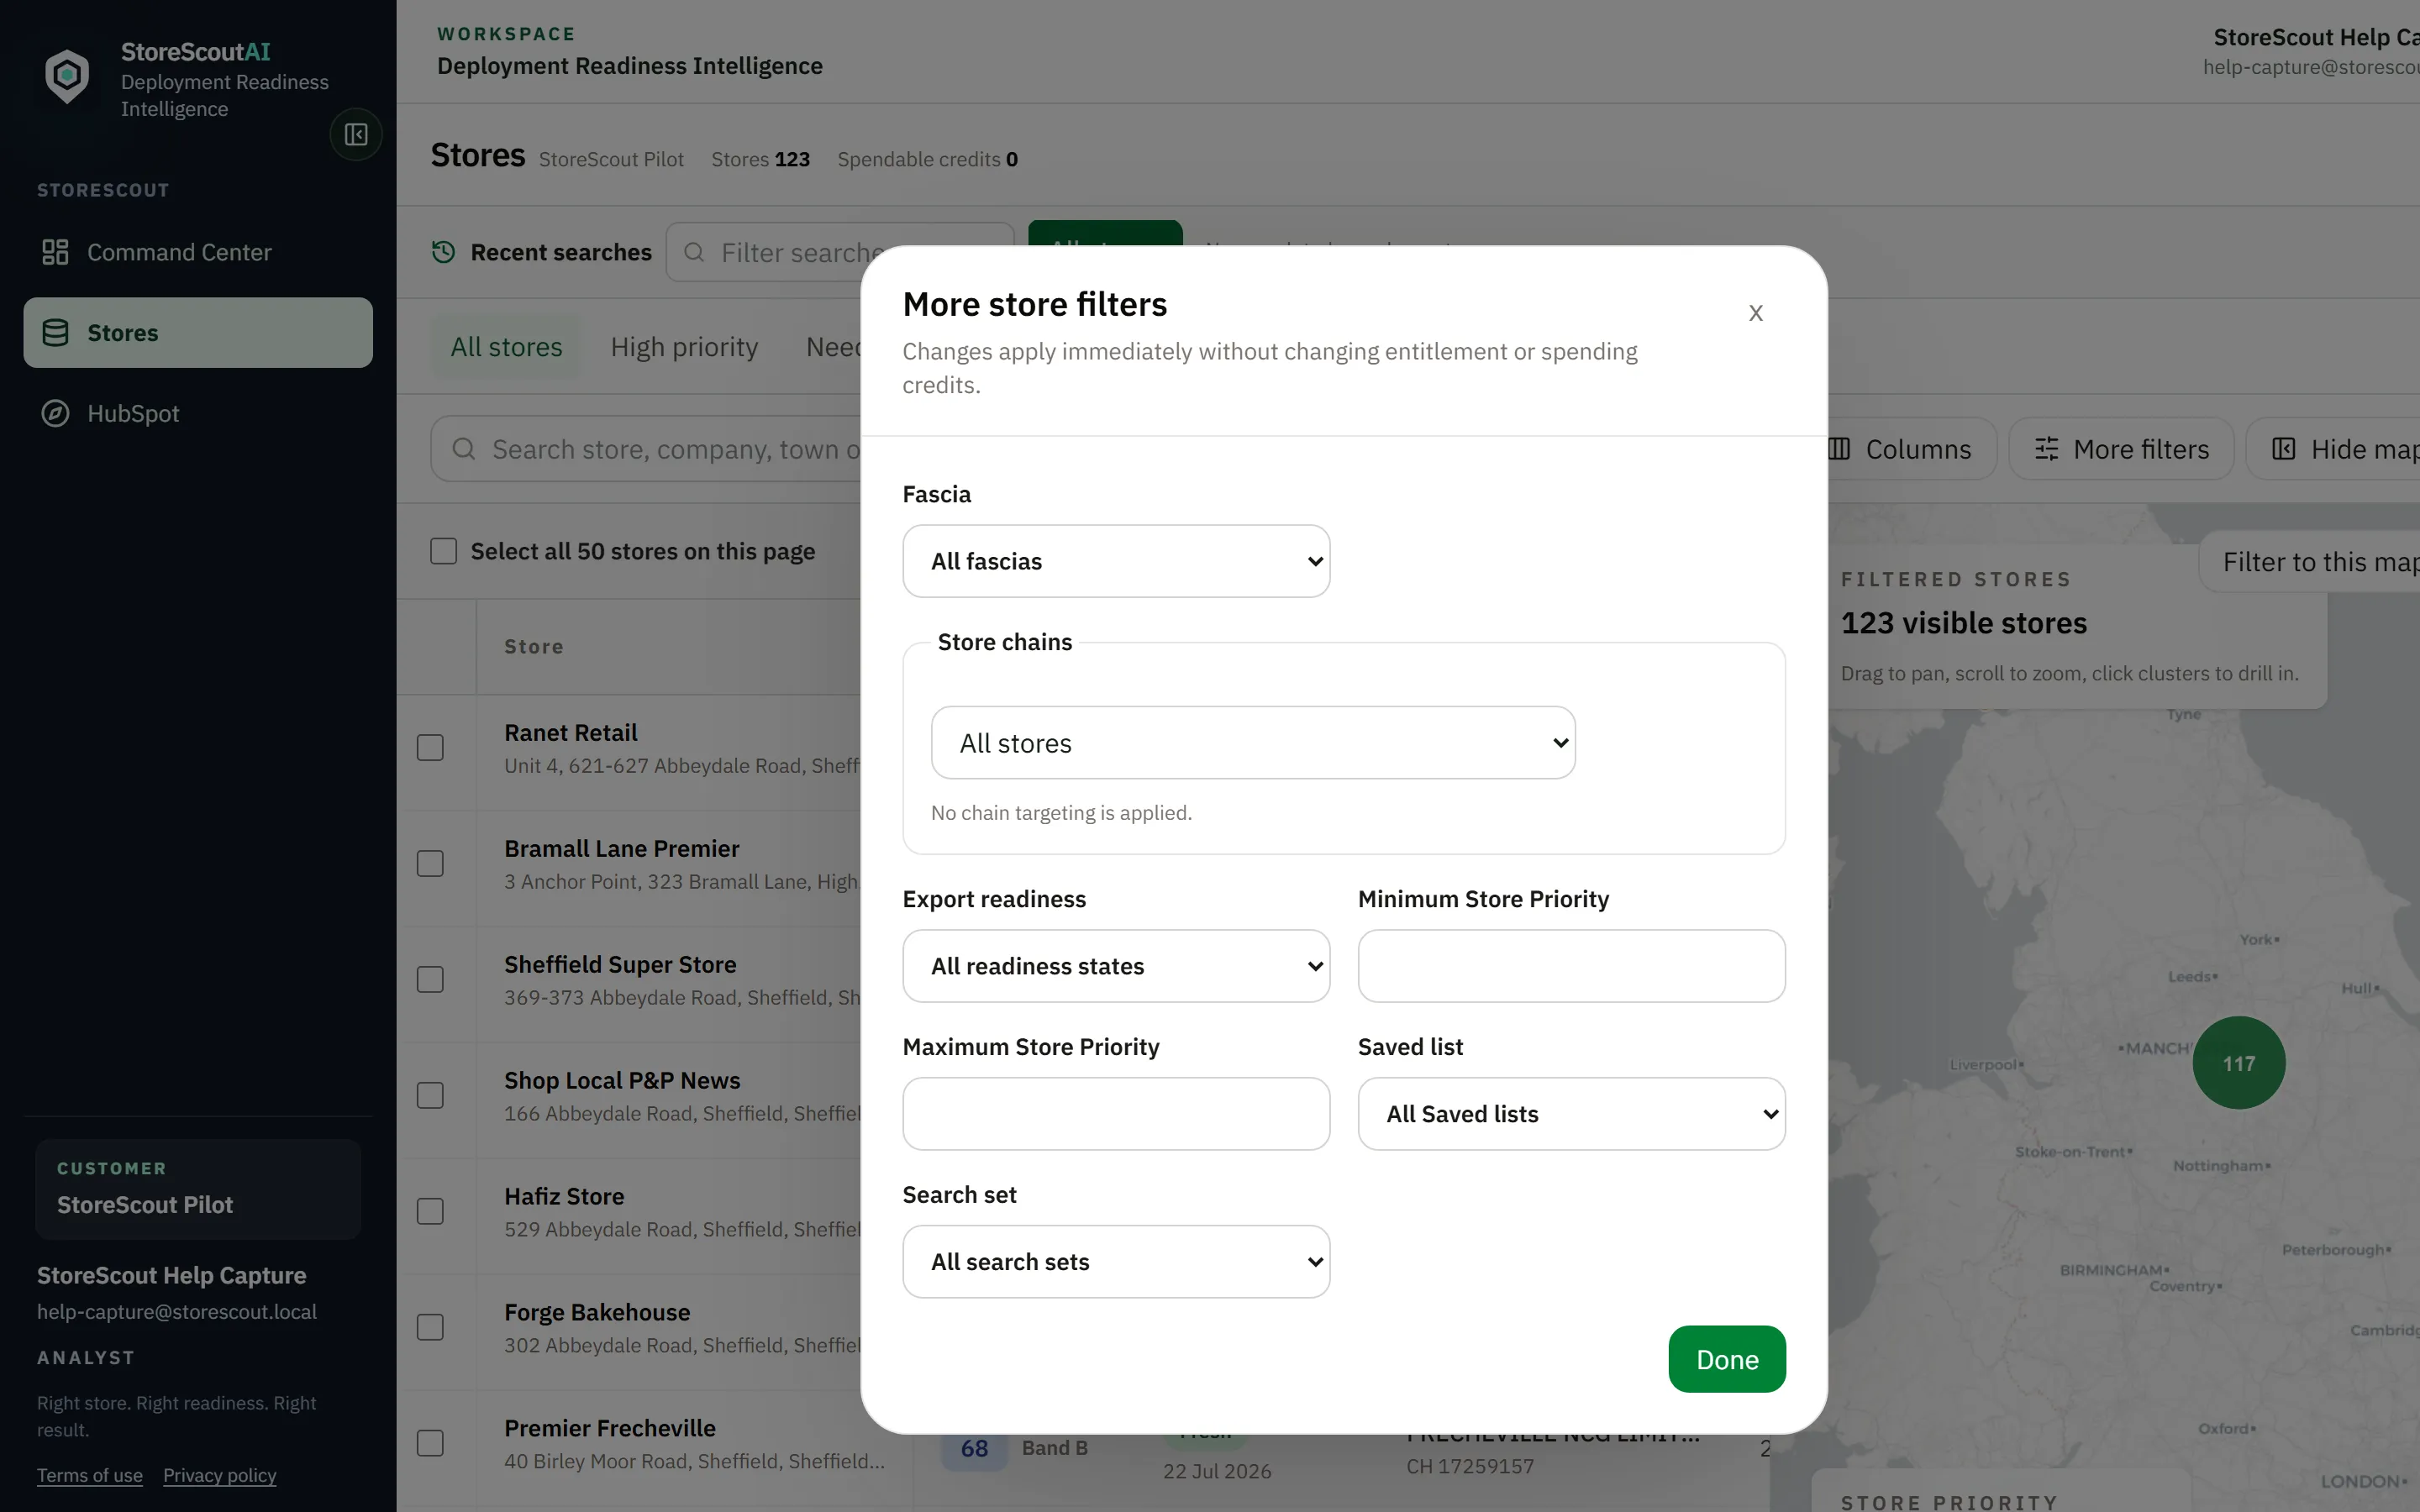Viewport: 2420px width, 1512px height.
Task: Click the Hide map panel icon
Action: coord(2284,449)
